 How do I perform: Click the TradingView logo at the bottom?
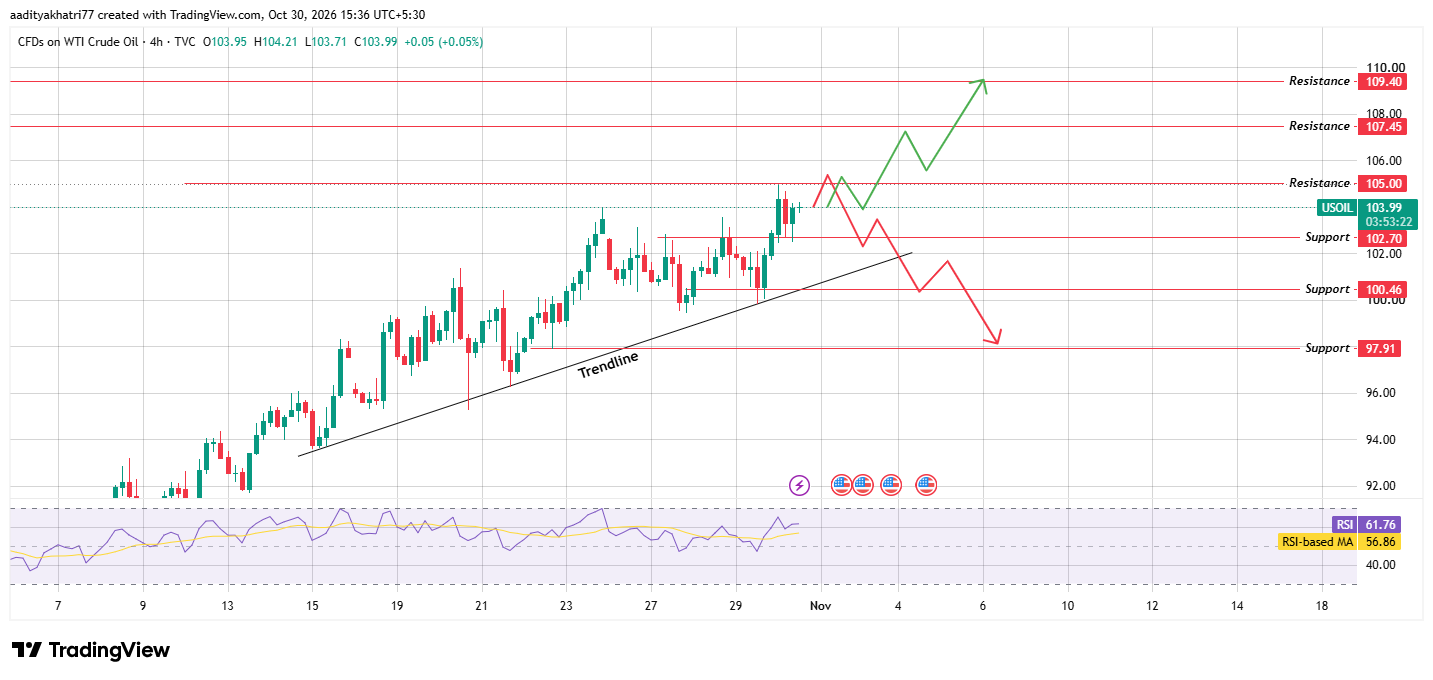[90, 650]
